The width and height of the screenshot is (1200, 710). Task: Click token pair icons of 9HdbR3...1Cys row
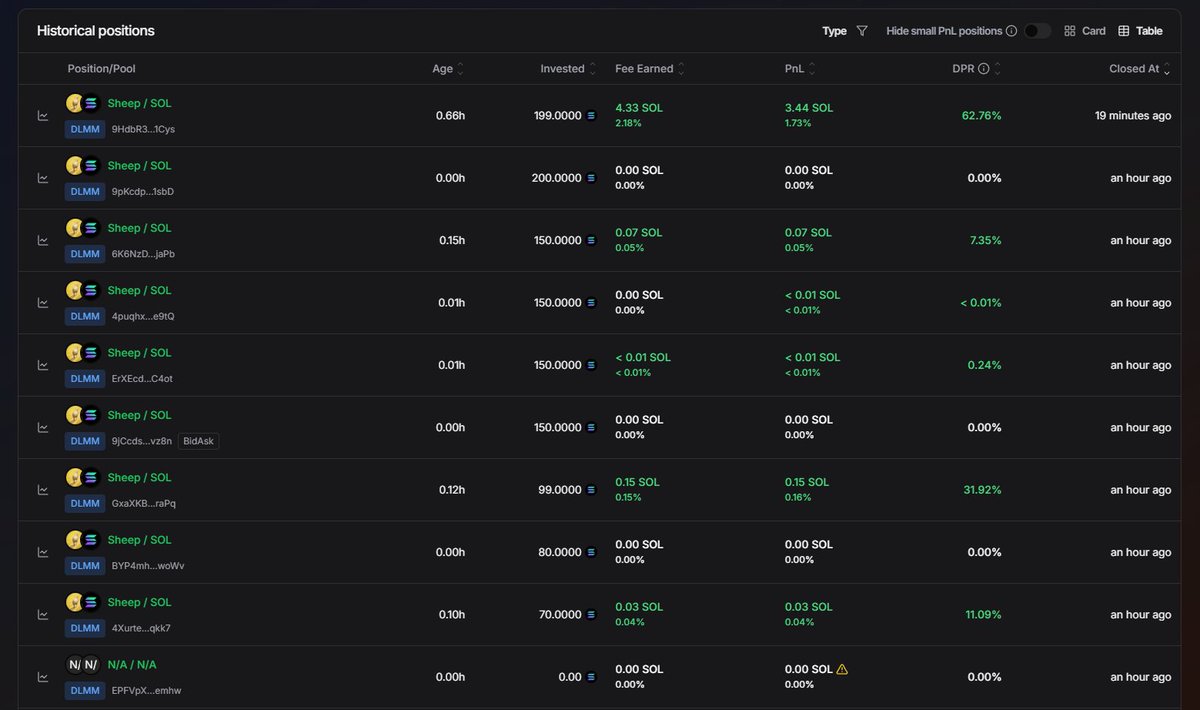tap(83, 103)
